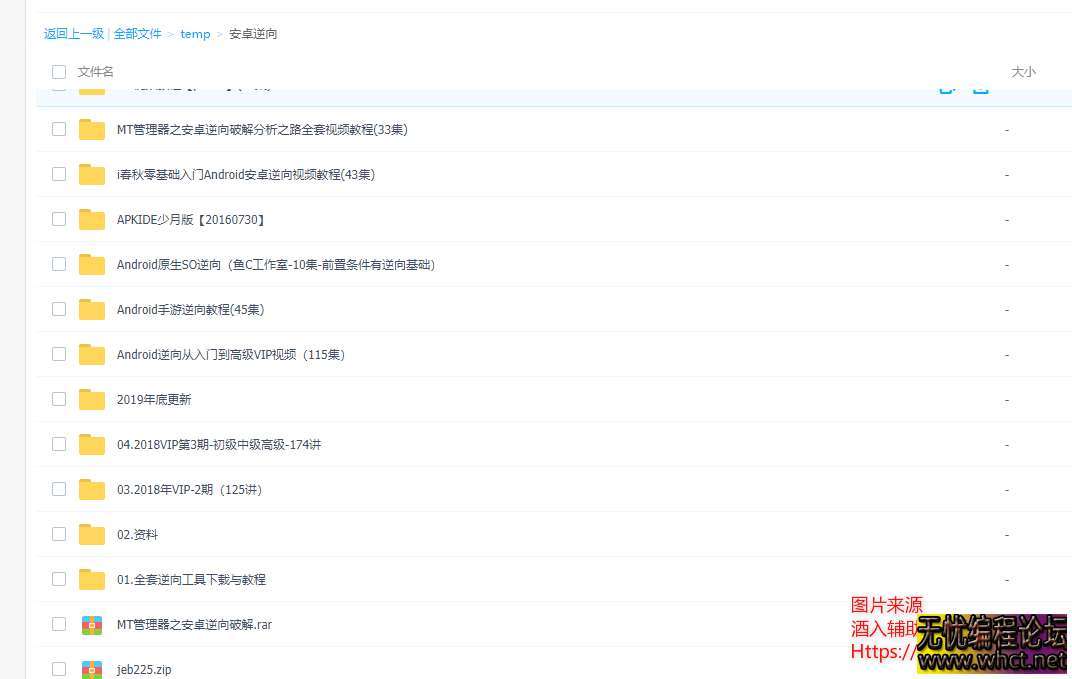Screen dimensions: 1072x679
Task: Check the Android逆向从入门到高级VIP视频 checkbox
Action: pyautogui.click(x=58, y=354)
